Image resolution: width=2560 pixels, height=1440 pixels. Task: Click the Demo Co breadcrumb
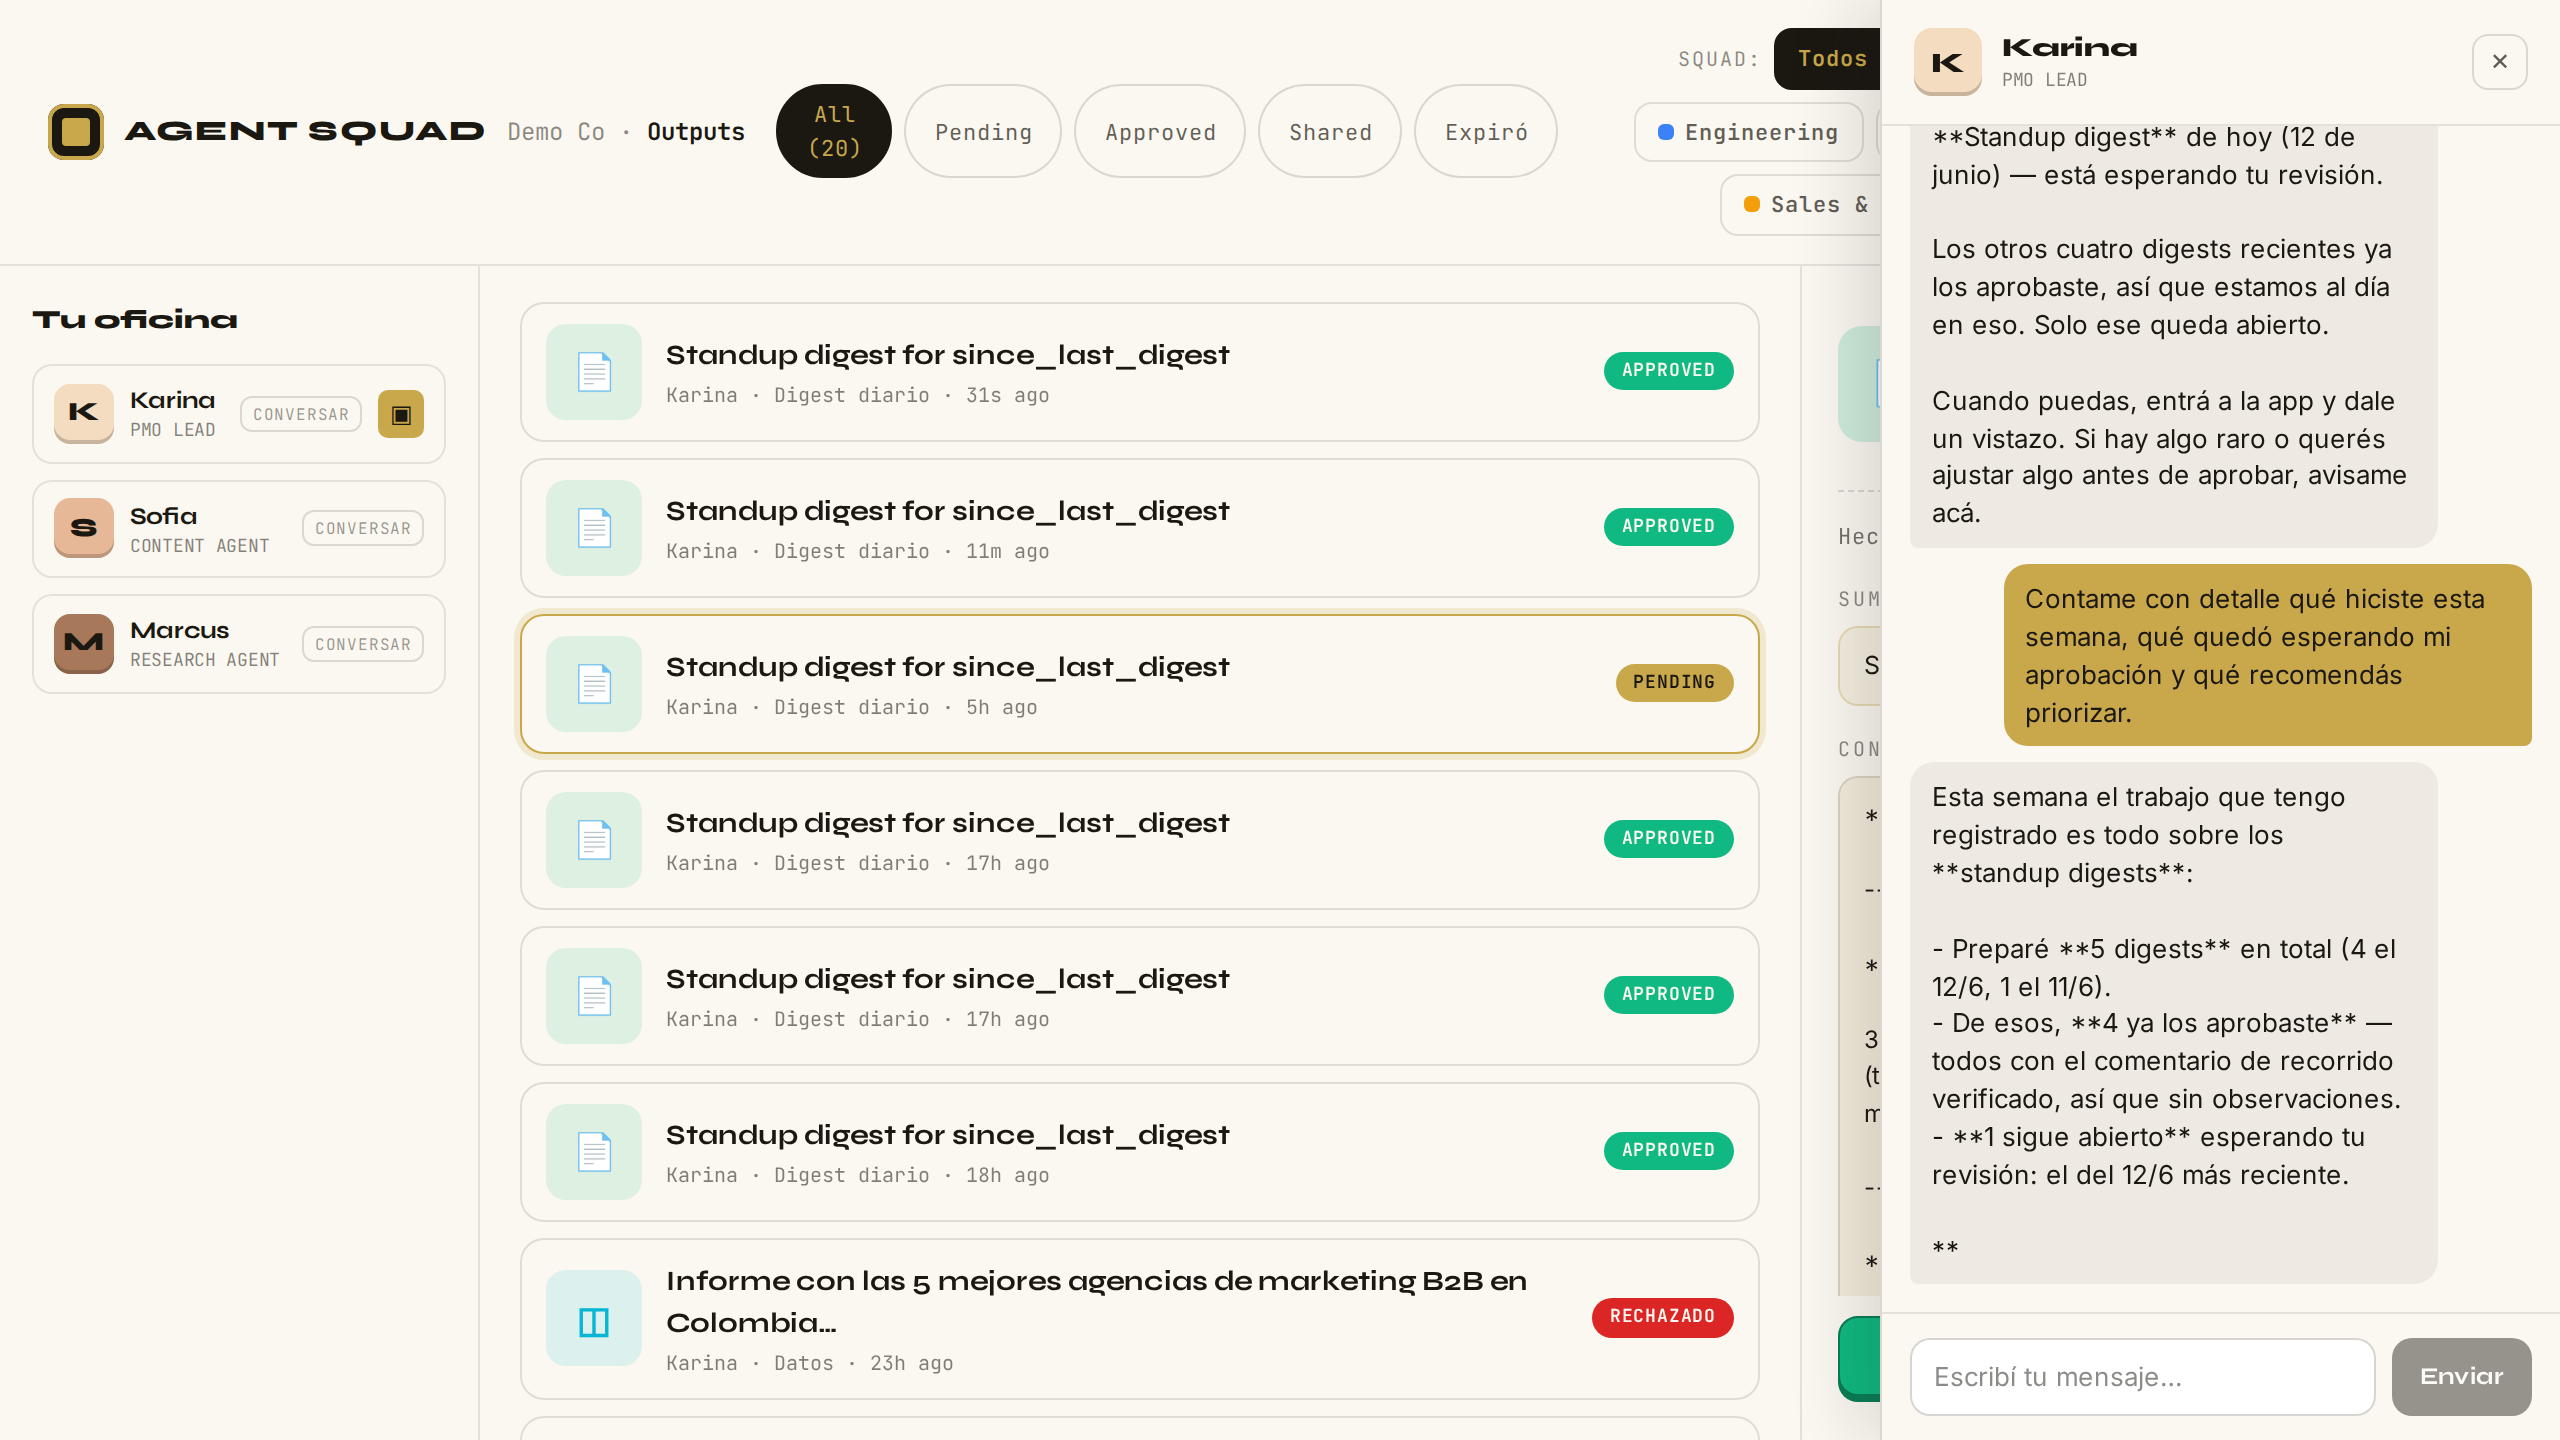(x=556, y=132)
